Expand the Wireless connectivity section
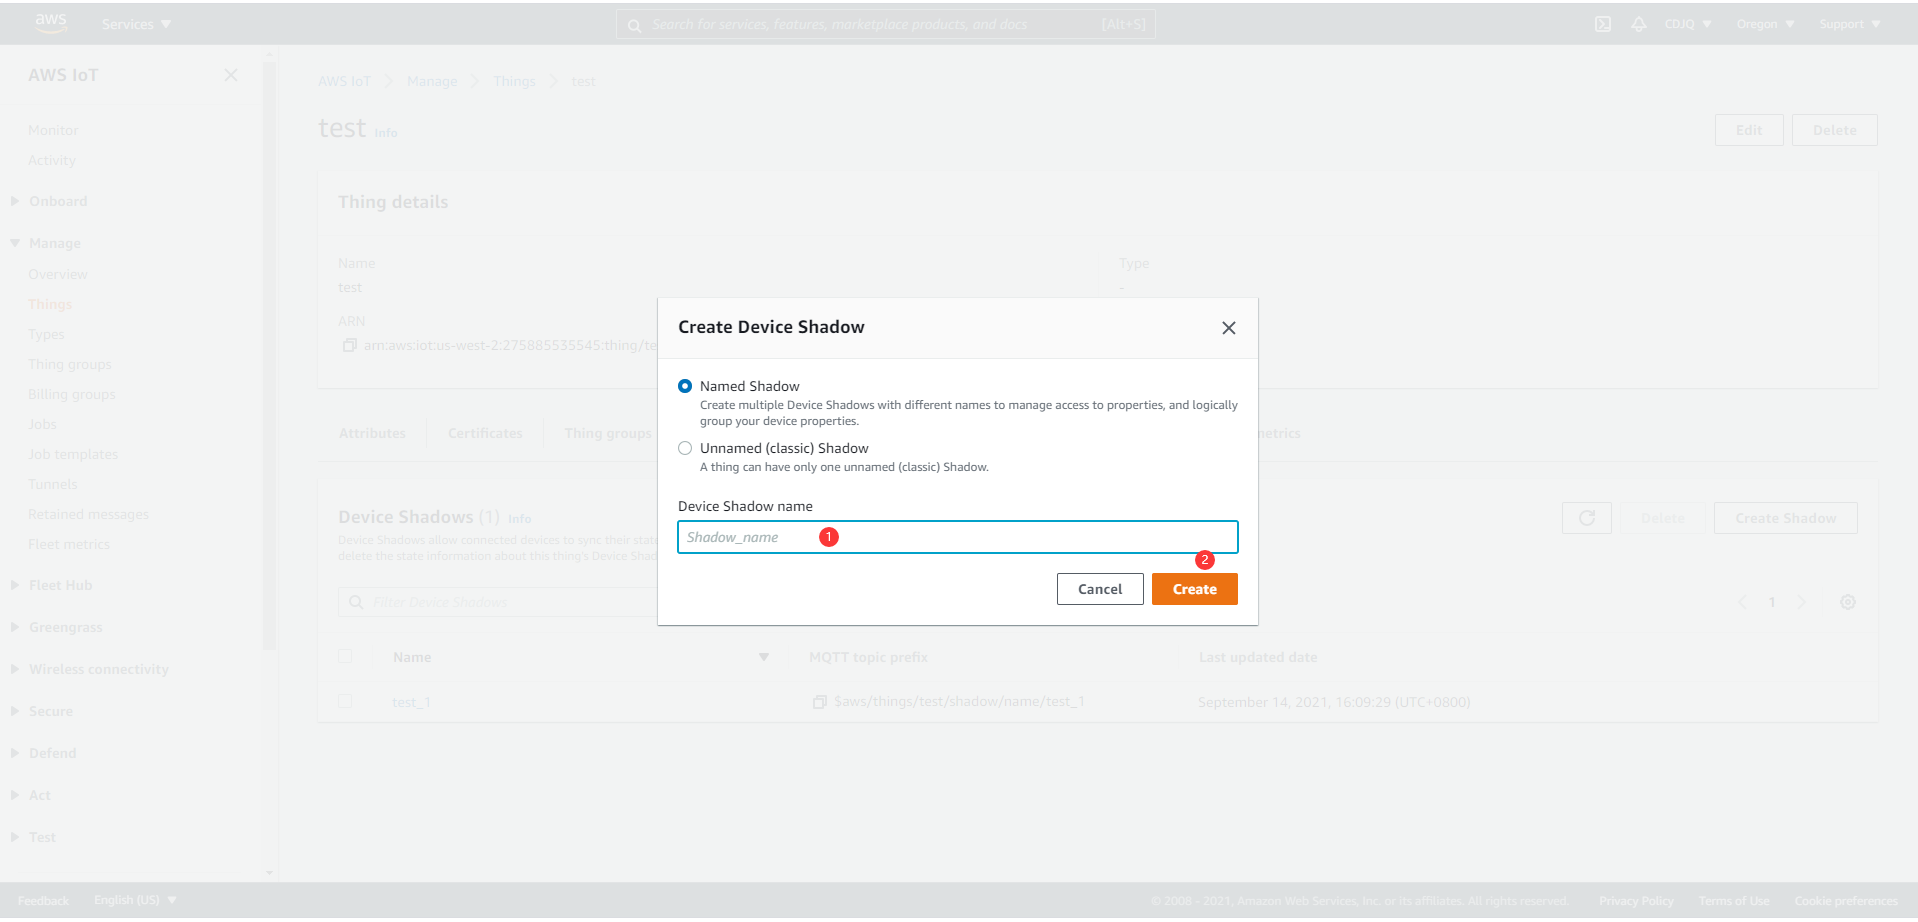 click(15, 669)
